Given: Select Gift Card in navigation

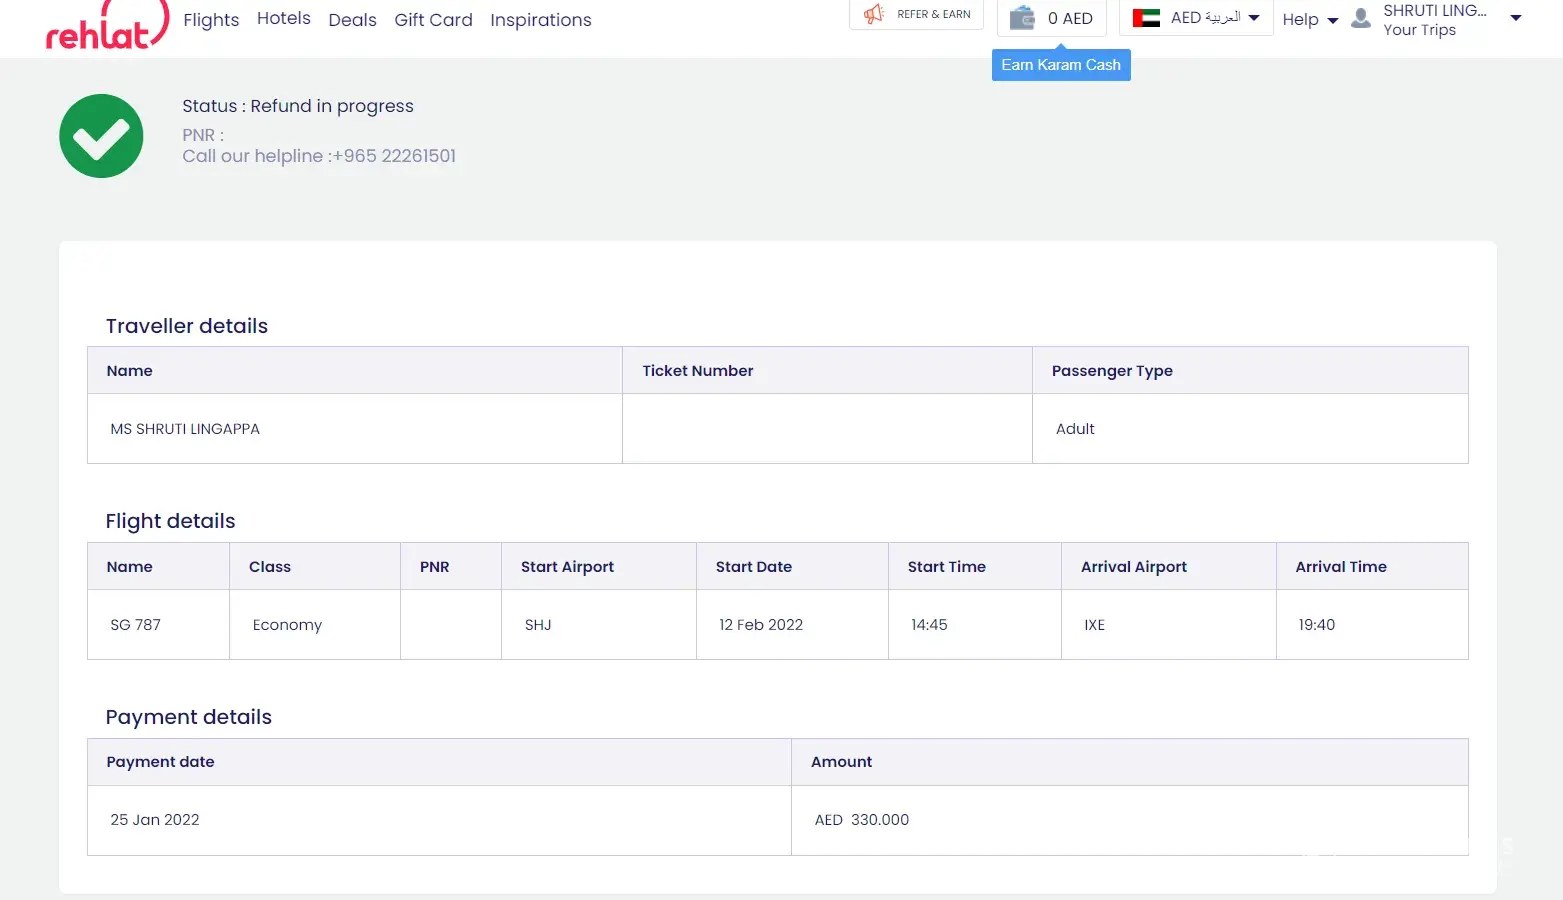Looking at the screenshot, I should [433, 20].
